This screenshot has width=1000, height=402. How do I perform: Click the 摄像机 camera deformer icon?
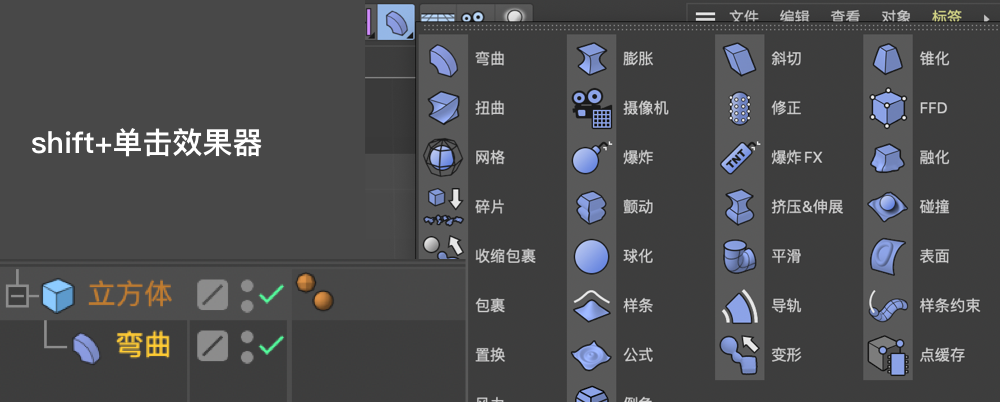click(x=591, y=108)
